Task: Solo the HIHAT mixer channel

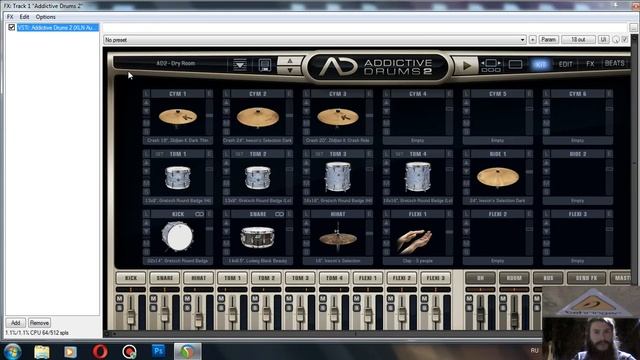Action: (187, 308)
